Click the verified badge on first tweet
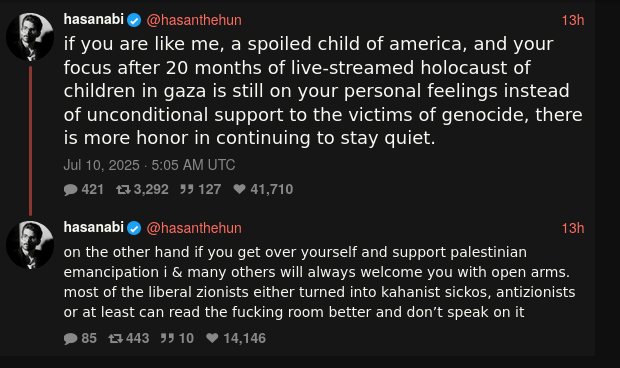The image size is (620, 368). coord(134,20)
